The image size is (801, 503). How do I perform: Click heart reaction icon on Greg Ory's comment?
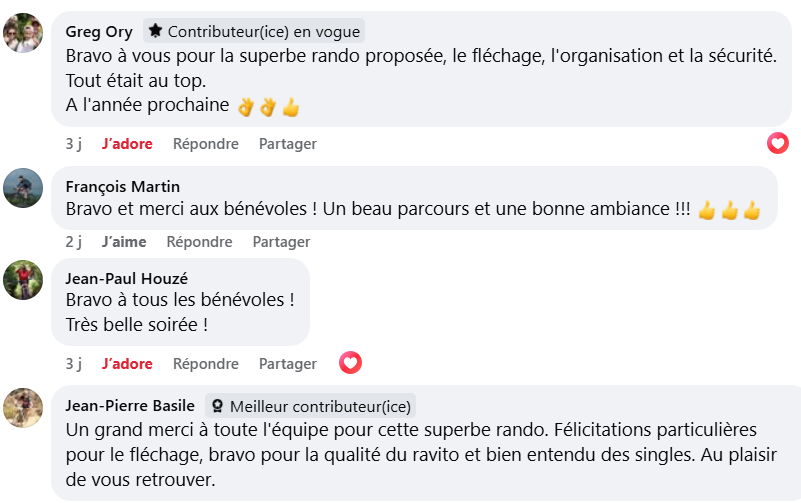(x=778, y=143)
